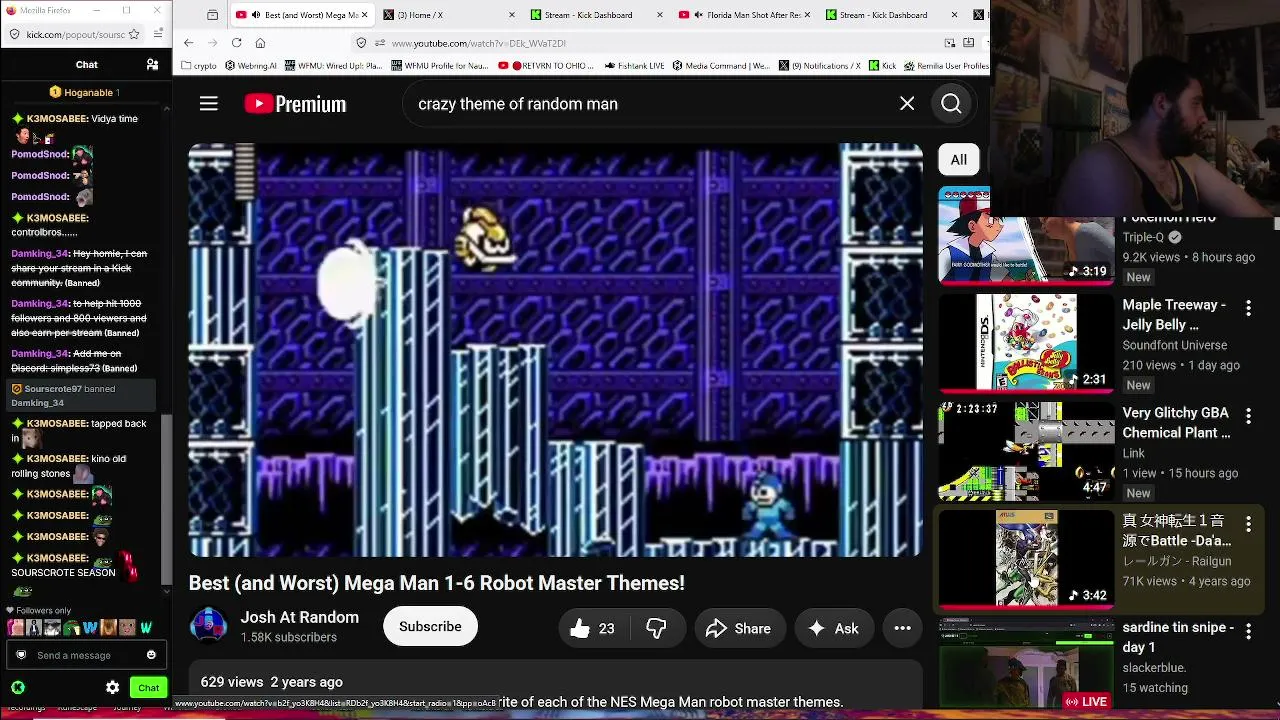The image size is (1280, 720).
Task: Open the browser home page
Action: pyautogui.click(x=260, y=43)
